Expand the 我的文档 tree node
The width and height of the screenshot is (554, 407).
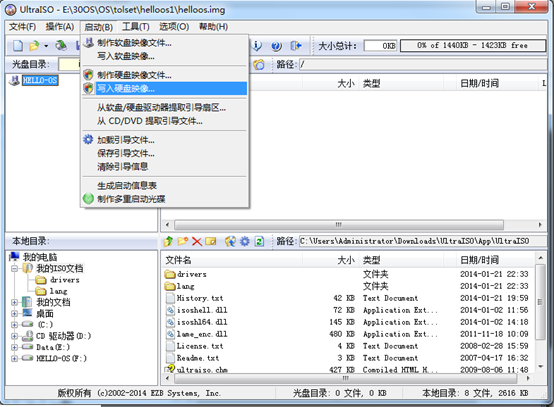point(14,302)
